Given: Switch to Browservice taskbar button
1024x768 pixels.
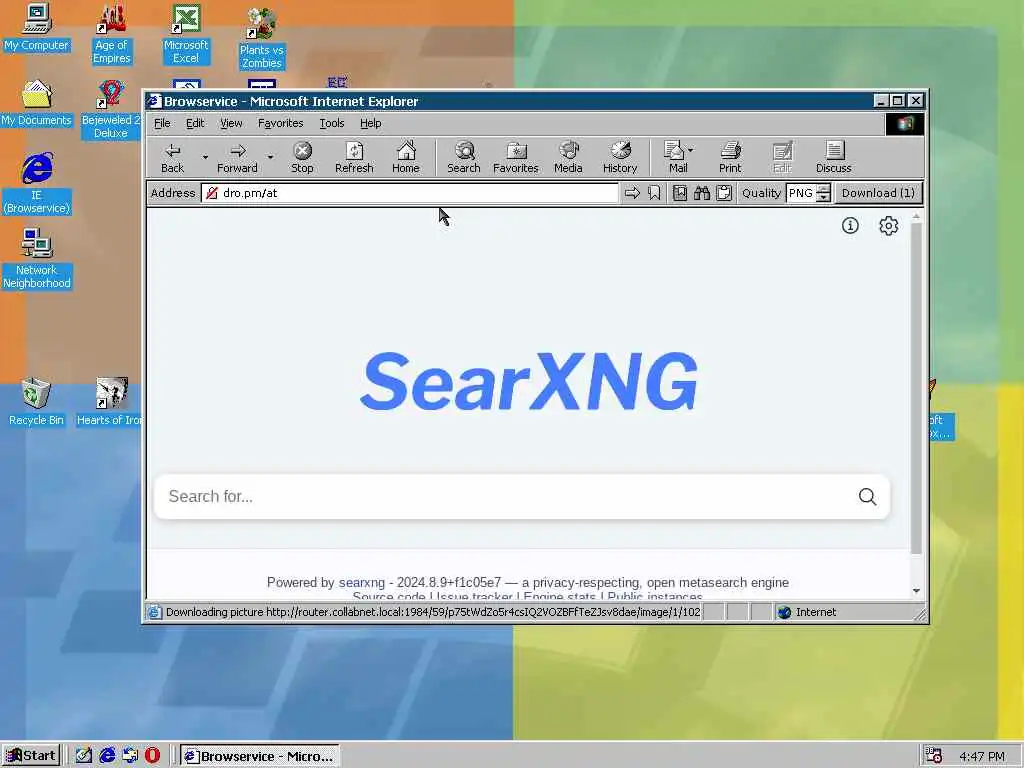Looking at the screenshot, I should point(259,756).
